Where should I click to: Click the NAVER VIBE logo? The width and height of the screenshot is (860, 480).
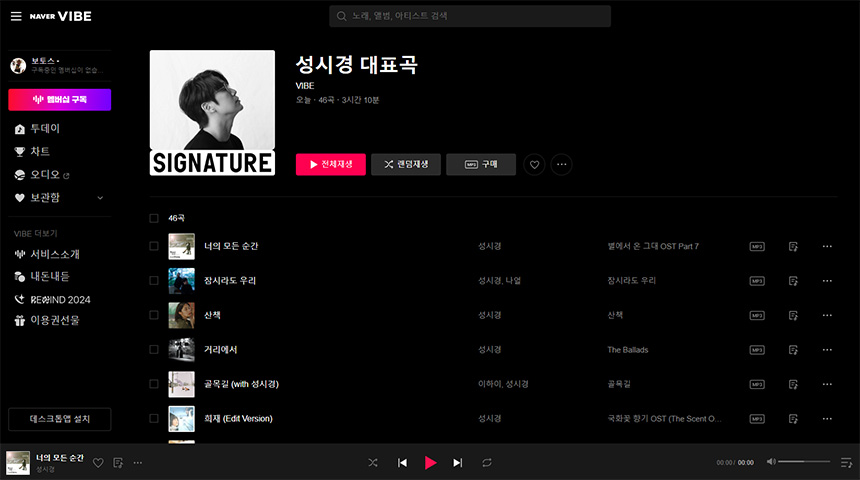[60, 16]
